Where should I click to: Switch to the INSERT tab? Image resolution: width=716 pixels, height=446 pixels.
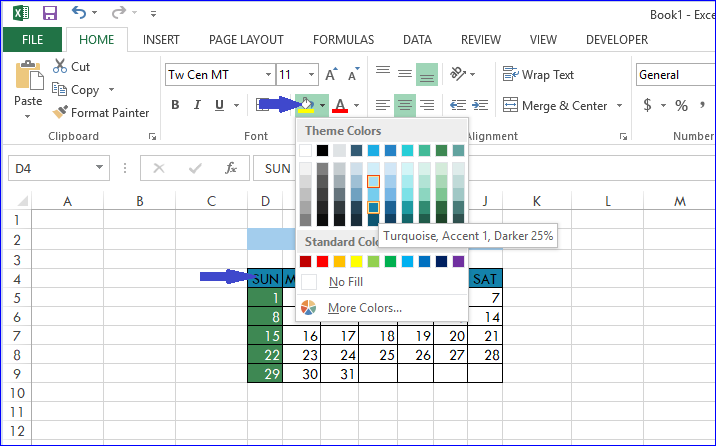161,40
